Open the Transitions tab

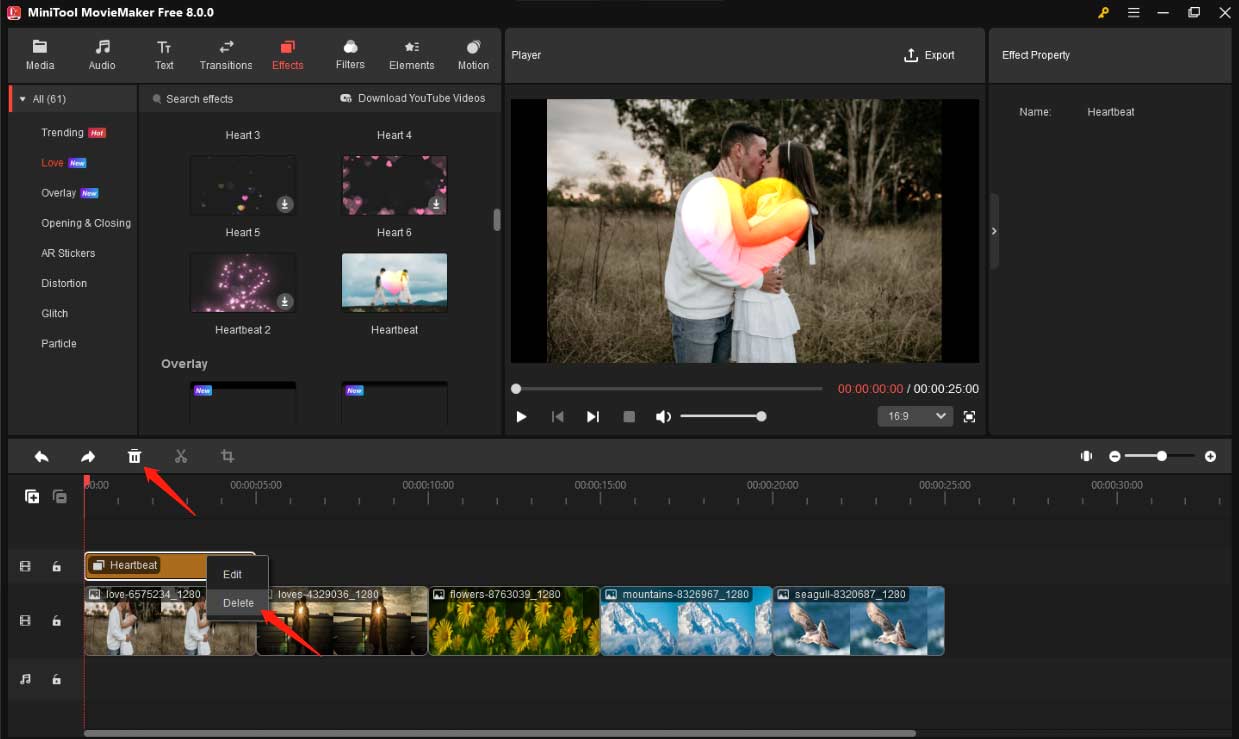(x=226, y=55)
